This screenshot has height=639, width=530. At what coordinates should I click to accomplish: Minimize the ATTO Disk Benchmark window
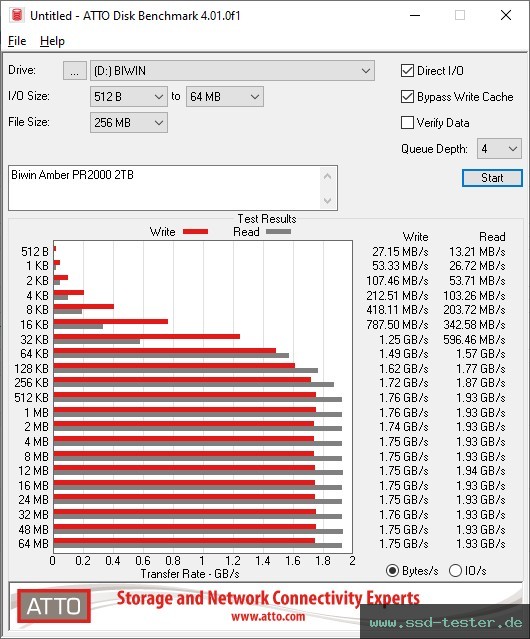(x=415, y=15)
